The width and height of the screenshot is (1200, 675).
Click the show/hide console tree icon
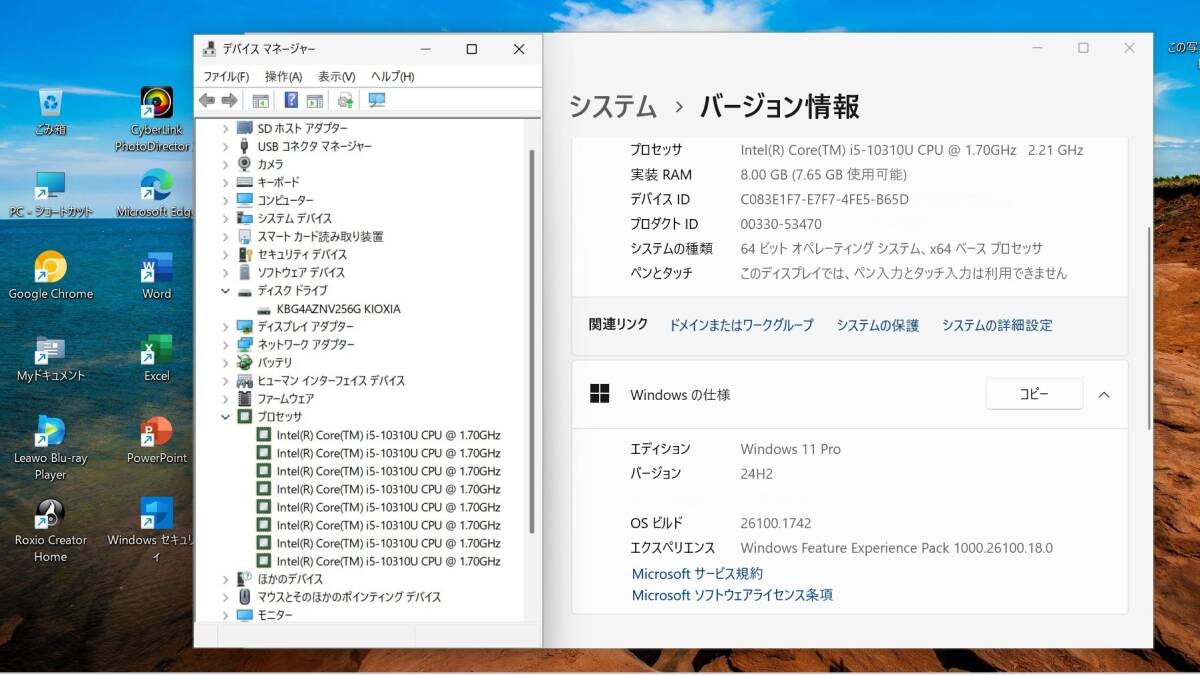260,100
